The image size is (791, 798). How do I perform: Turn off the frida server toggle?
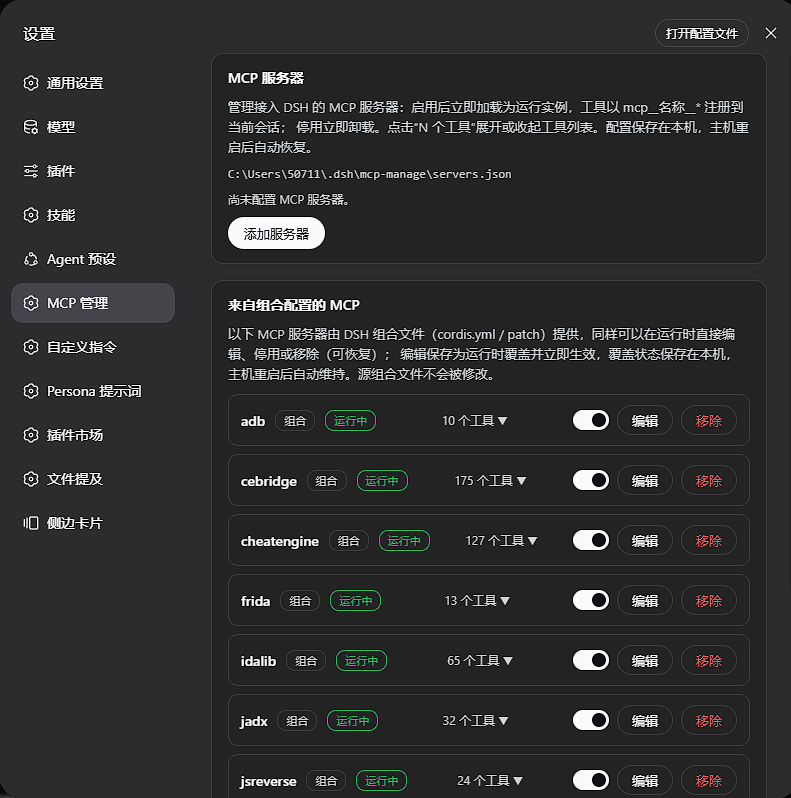590,601
